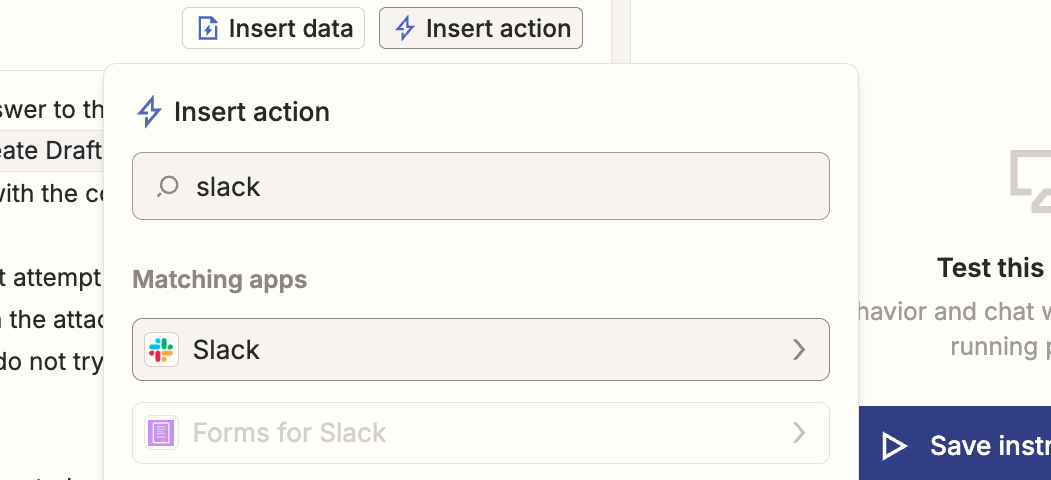Click the chat preview icon above Test this
The width and height of the screenshot is (1051, 480).
coord(1030,180)
